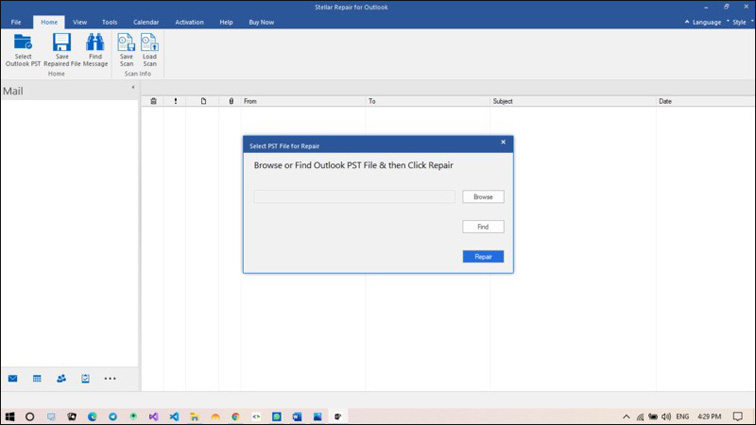Click the 4:29 PM taskbar clock
Viewport: 756px width, 425px height.
(709, 416)
